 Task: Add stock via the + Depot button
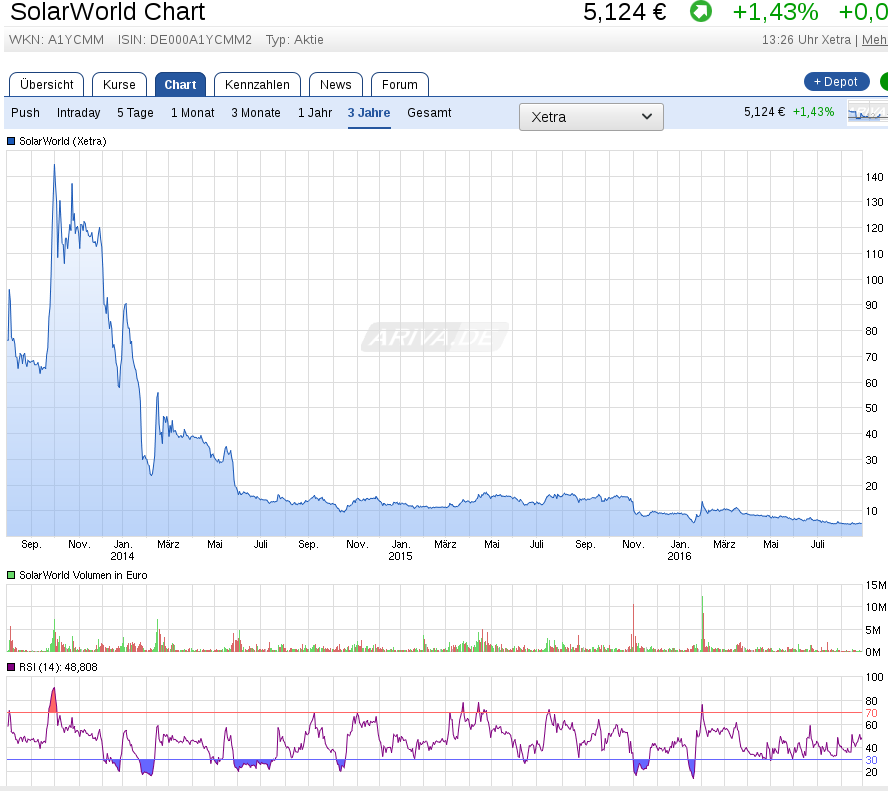pyautogui.click(x=836, y=82)
